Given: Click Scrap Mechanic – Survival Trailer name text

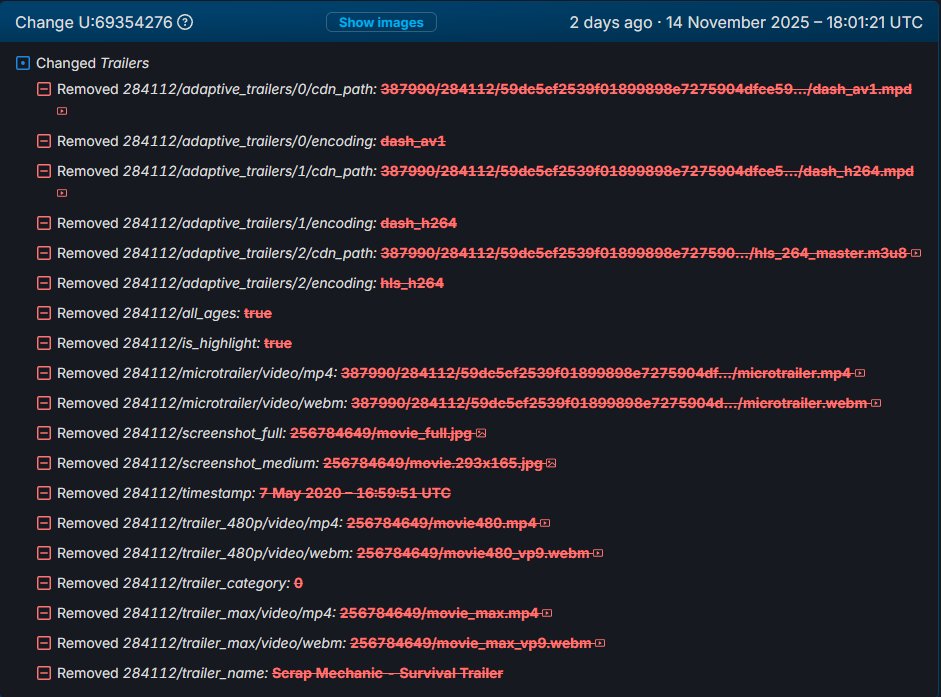Looking at the screenshot, I should tap(388, 674).
